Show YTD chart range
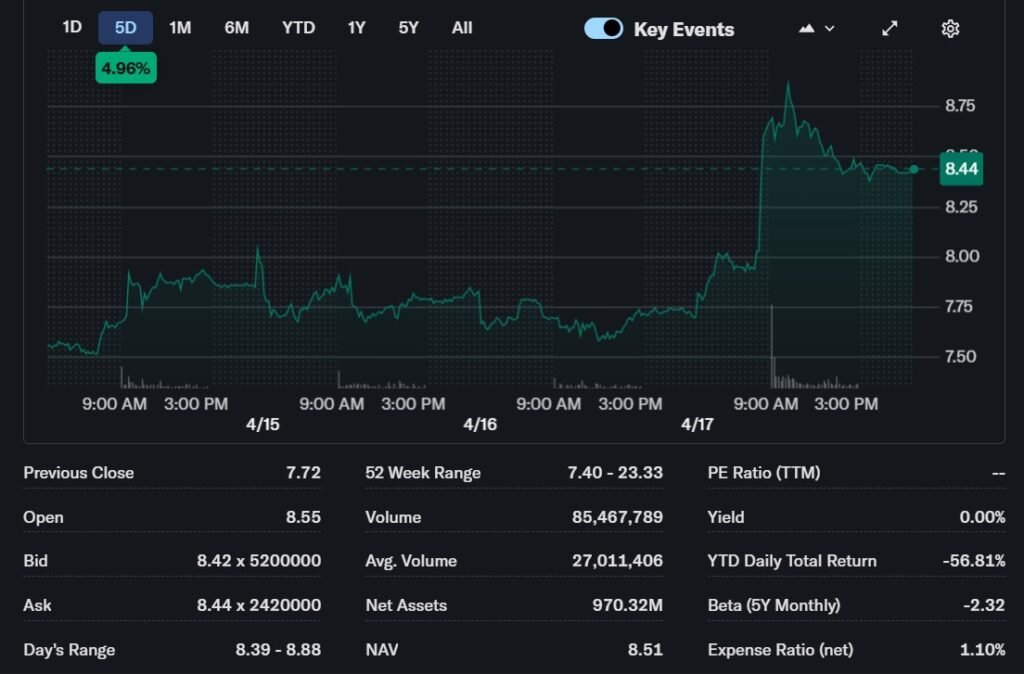Viewport: 1024px width, 674px height. (298, 28)
